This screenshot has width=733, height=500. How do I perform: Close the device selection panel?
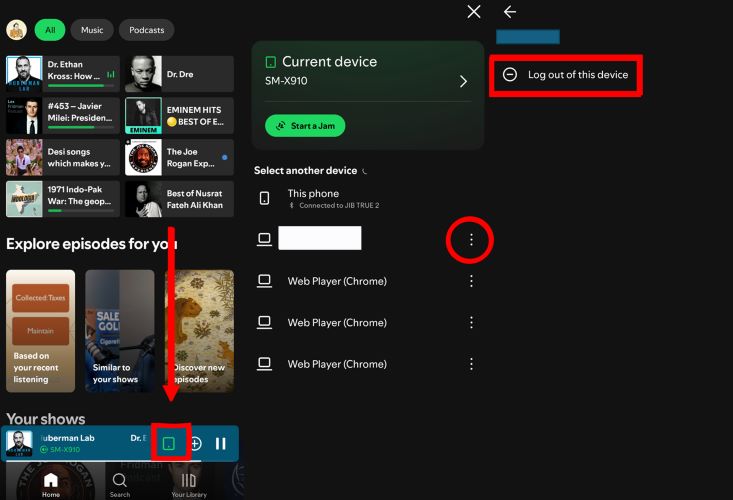tap(474, 12)
